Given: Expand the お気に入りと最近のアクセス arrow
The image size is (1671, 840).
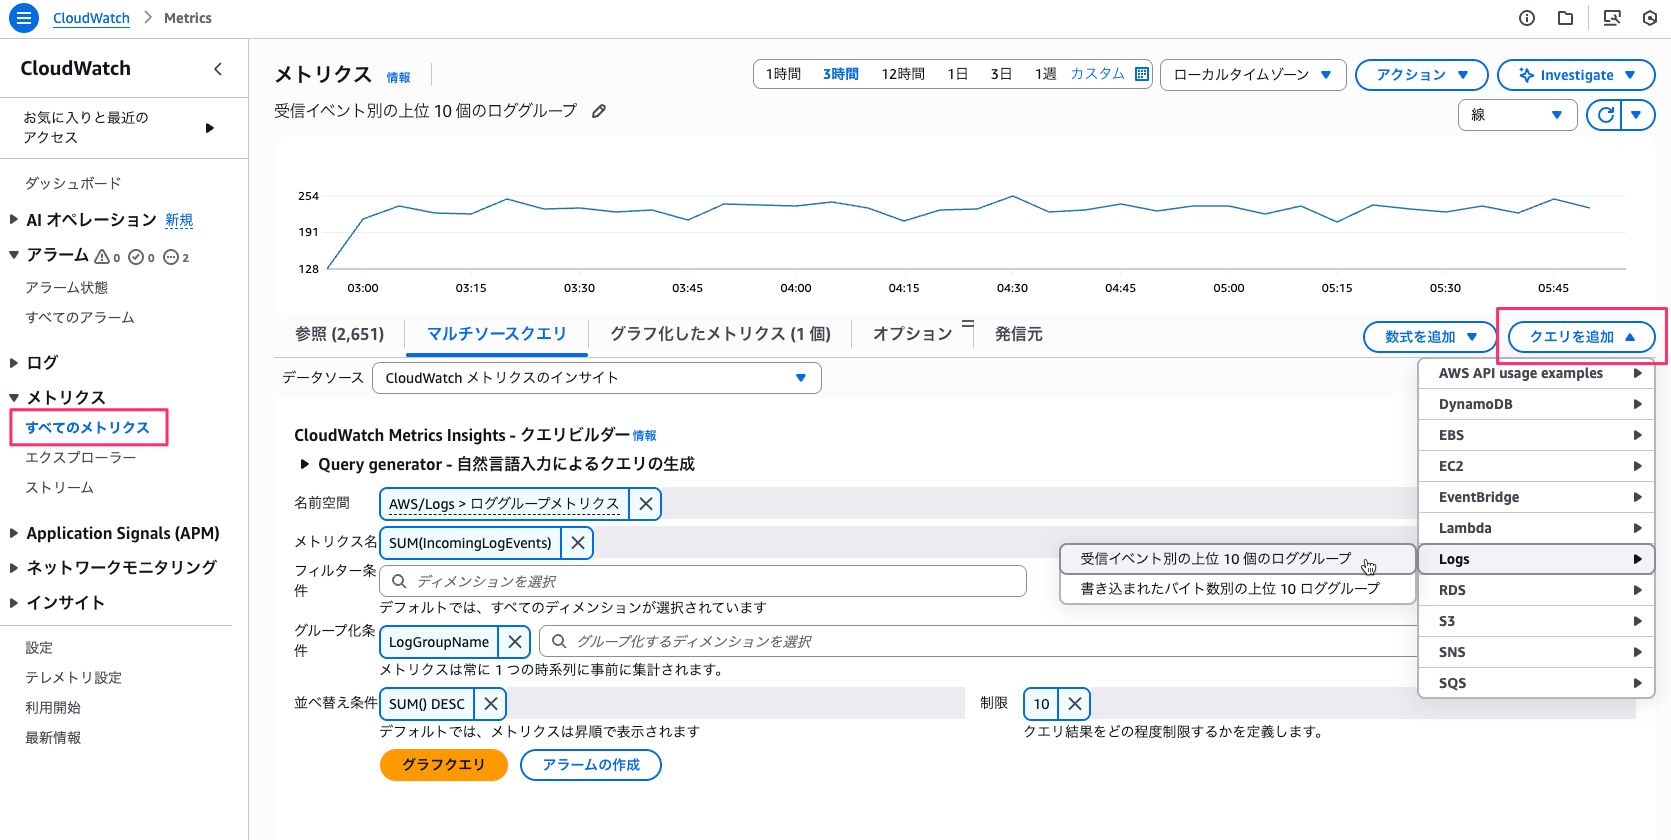Looking at the screenshot, I should (x=209, y=128).
